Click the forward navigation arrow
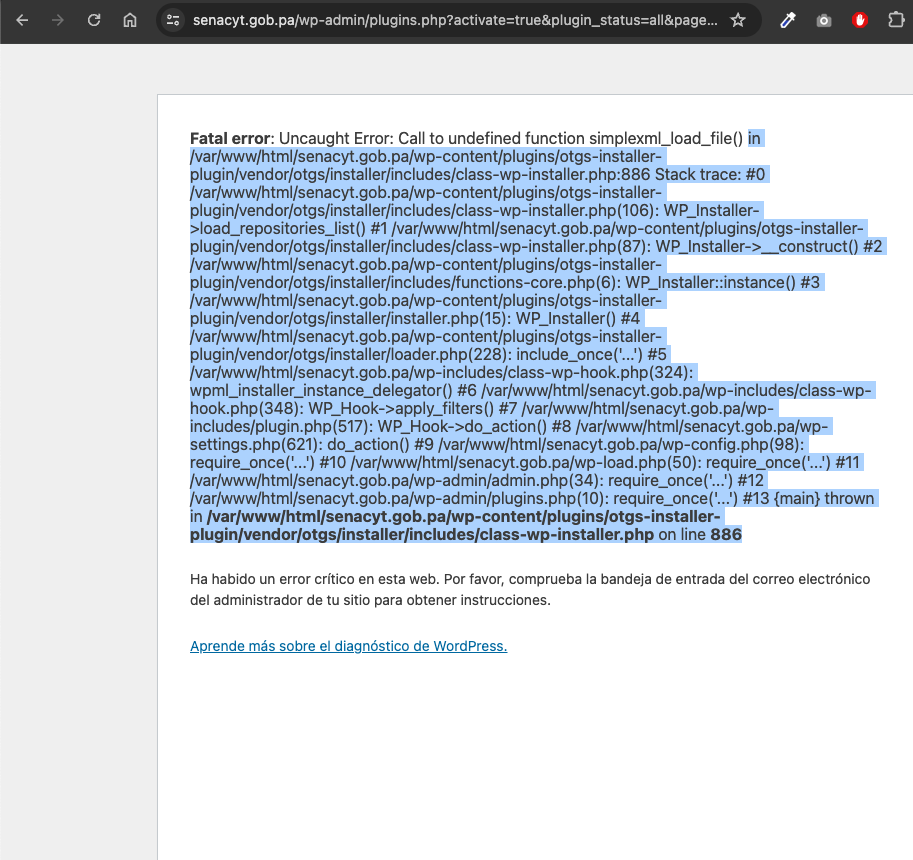This screenshot has width=913, height=860. pyautogui.click(x=58, y=20)
